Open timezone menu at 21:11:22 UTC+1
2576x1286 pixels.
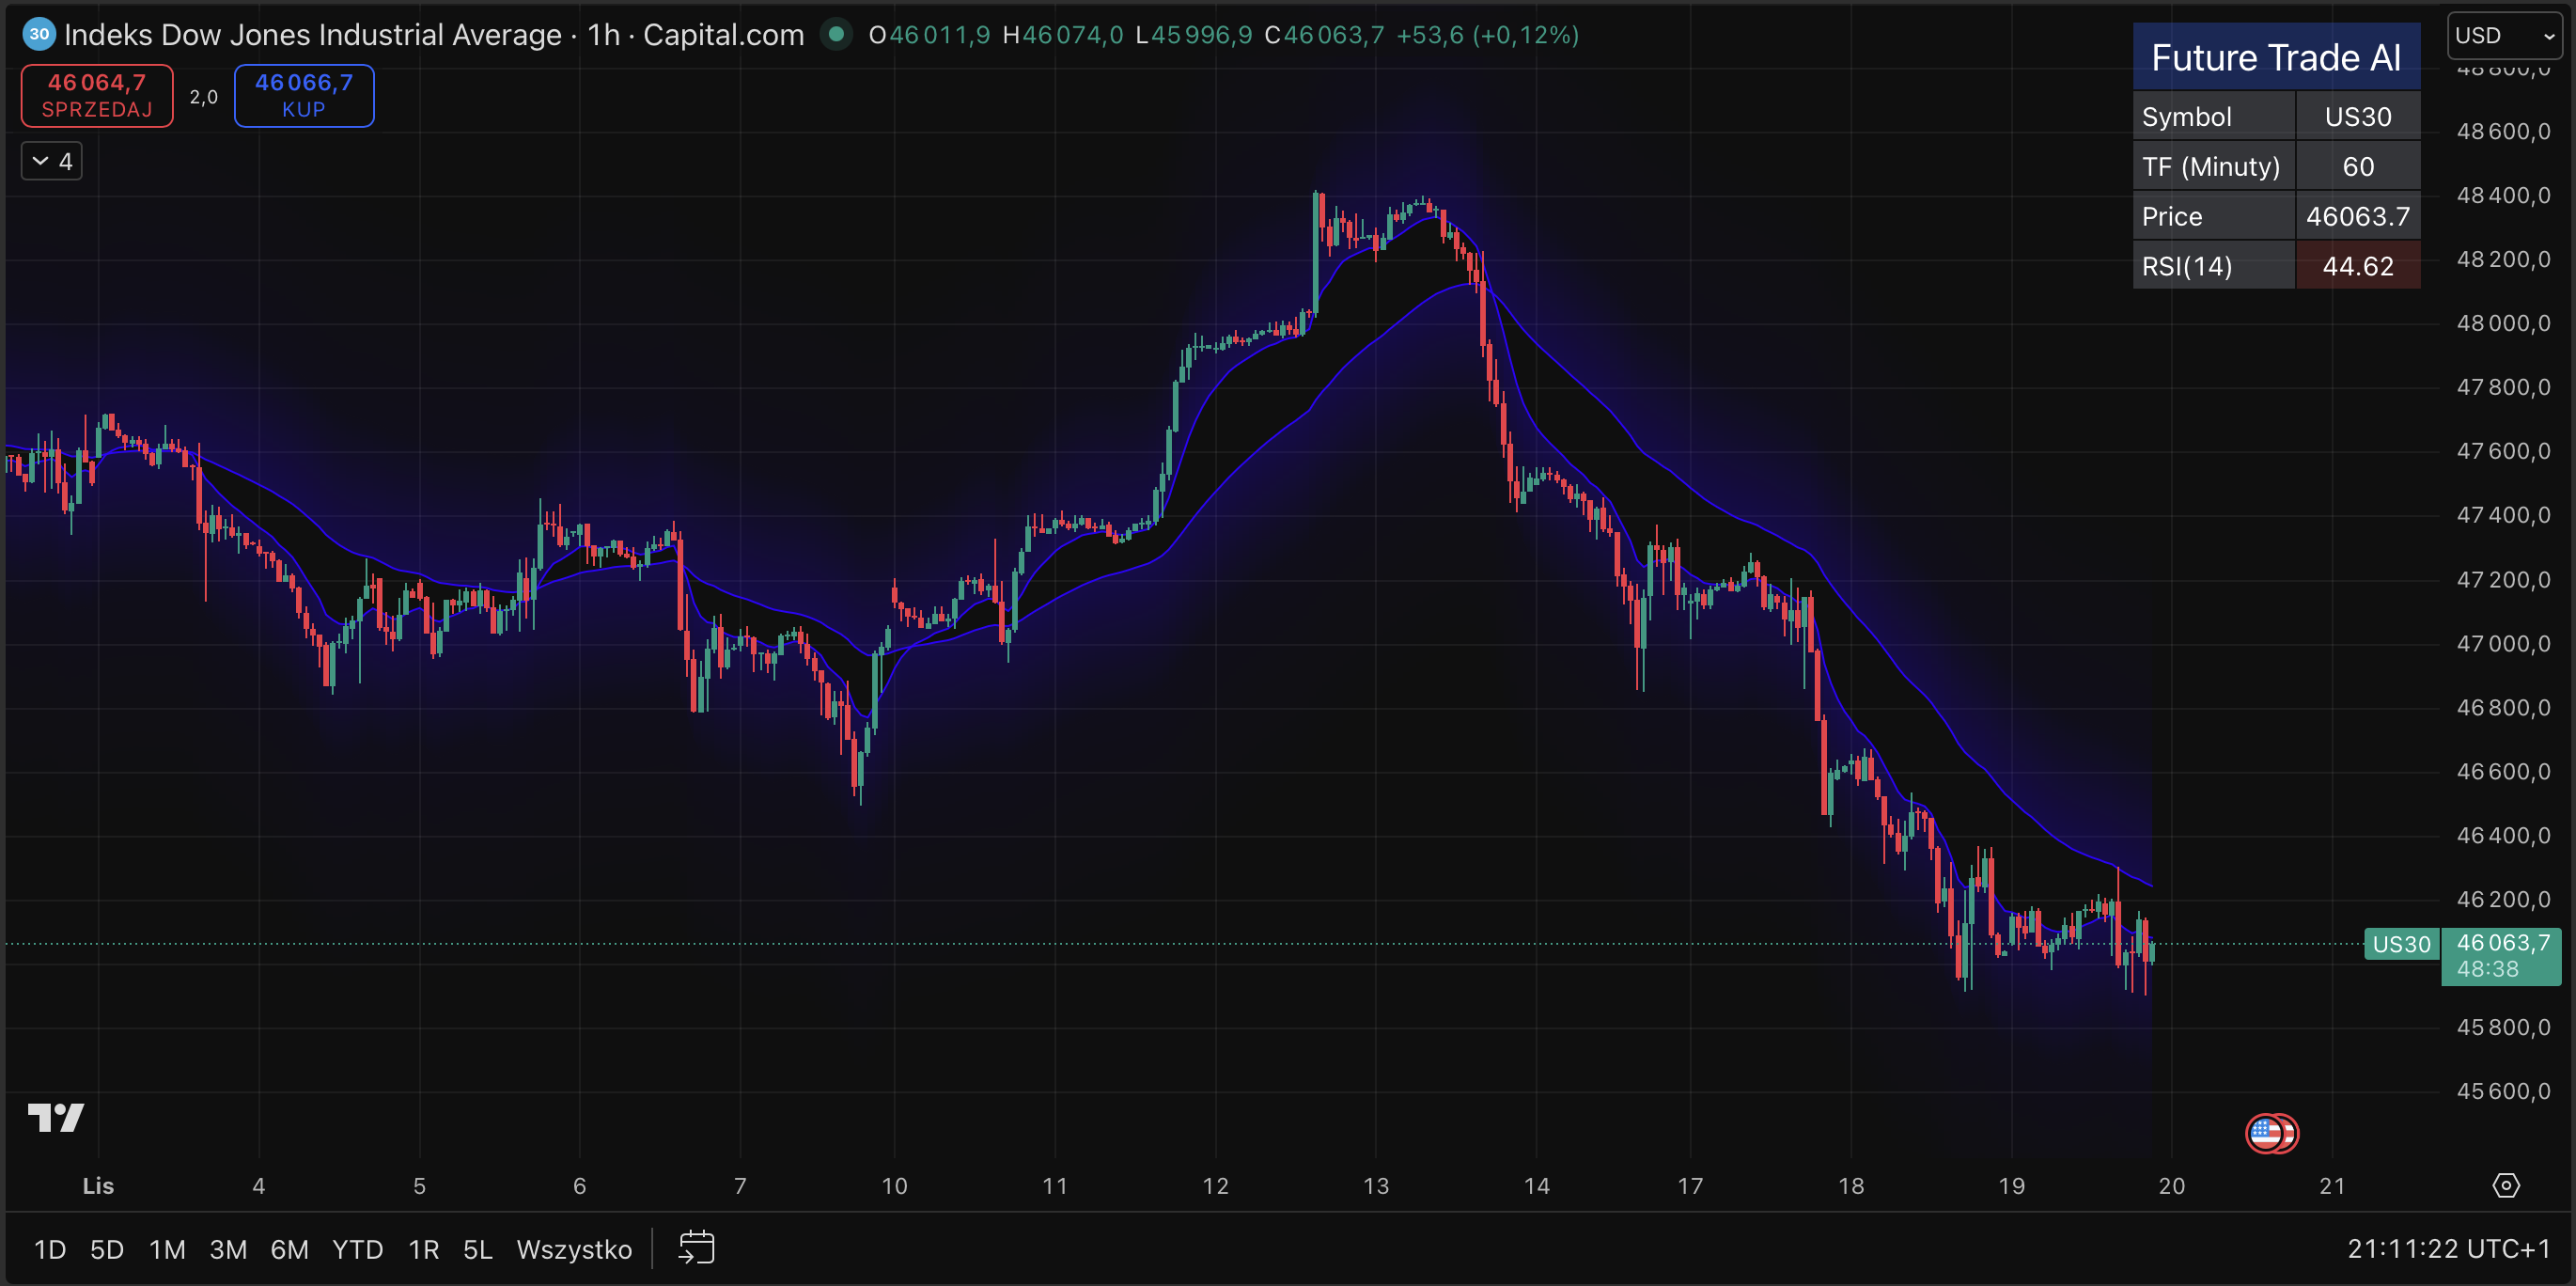click(x=2448, y=1248)
